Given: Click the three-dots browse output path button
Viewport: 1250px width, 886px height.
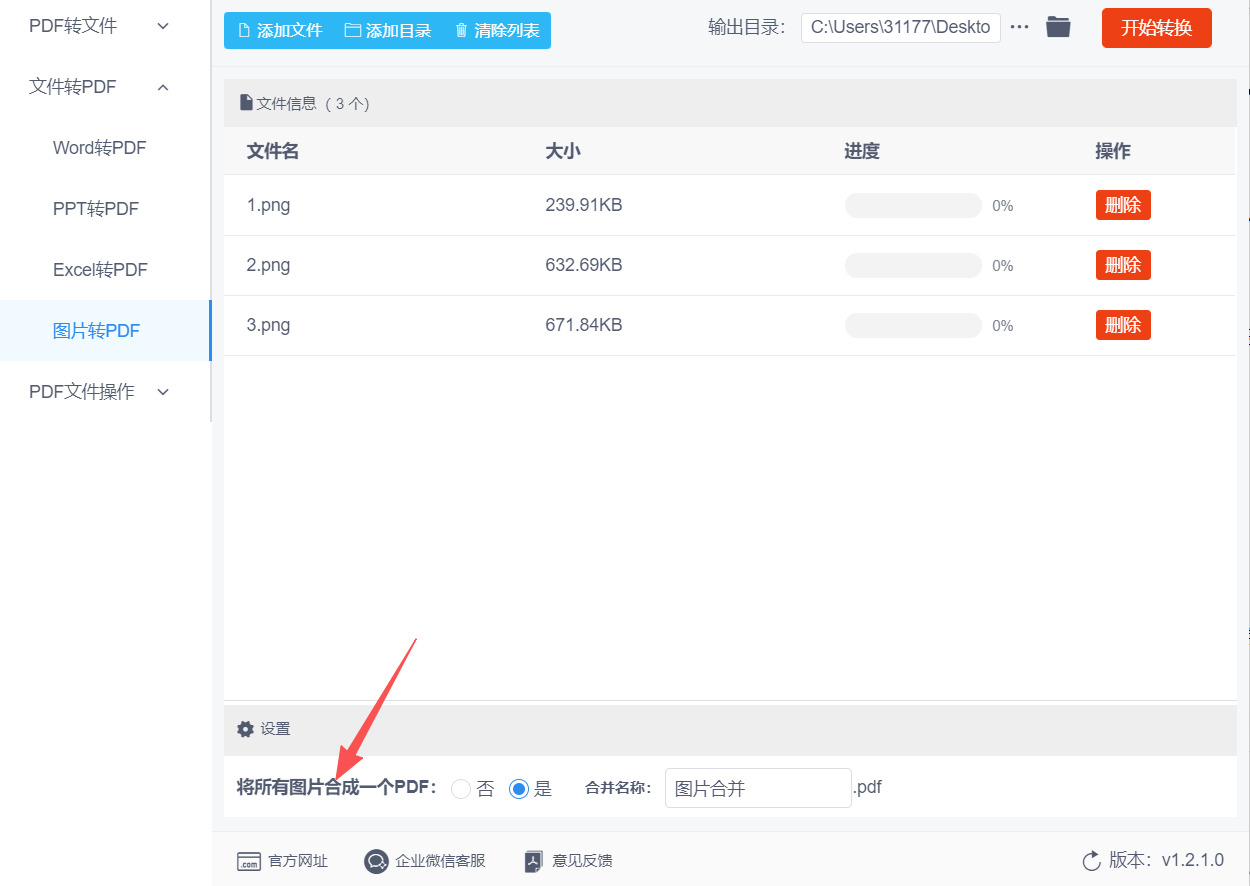Looking at the screenshot, I should pos(1019,27).
